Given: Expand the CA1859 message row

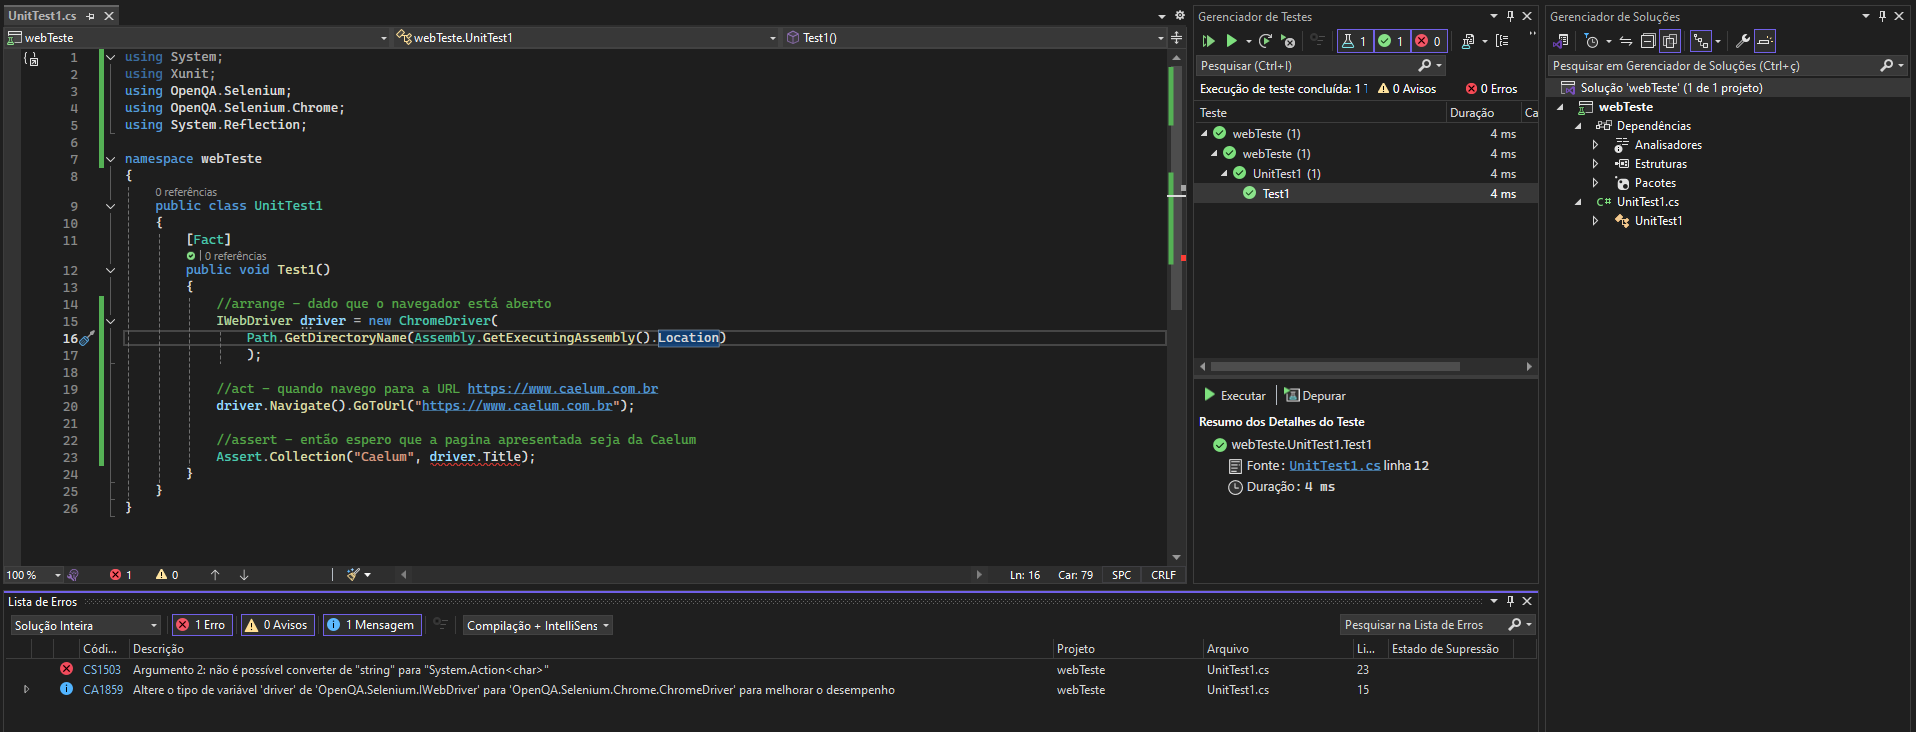Looking at the screenshot, I should coord(26,689).
